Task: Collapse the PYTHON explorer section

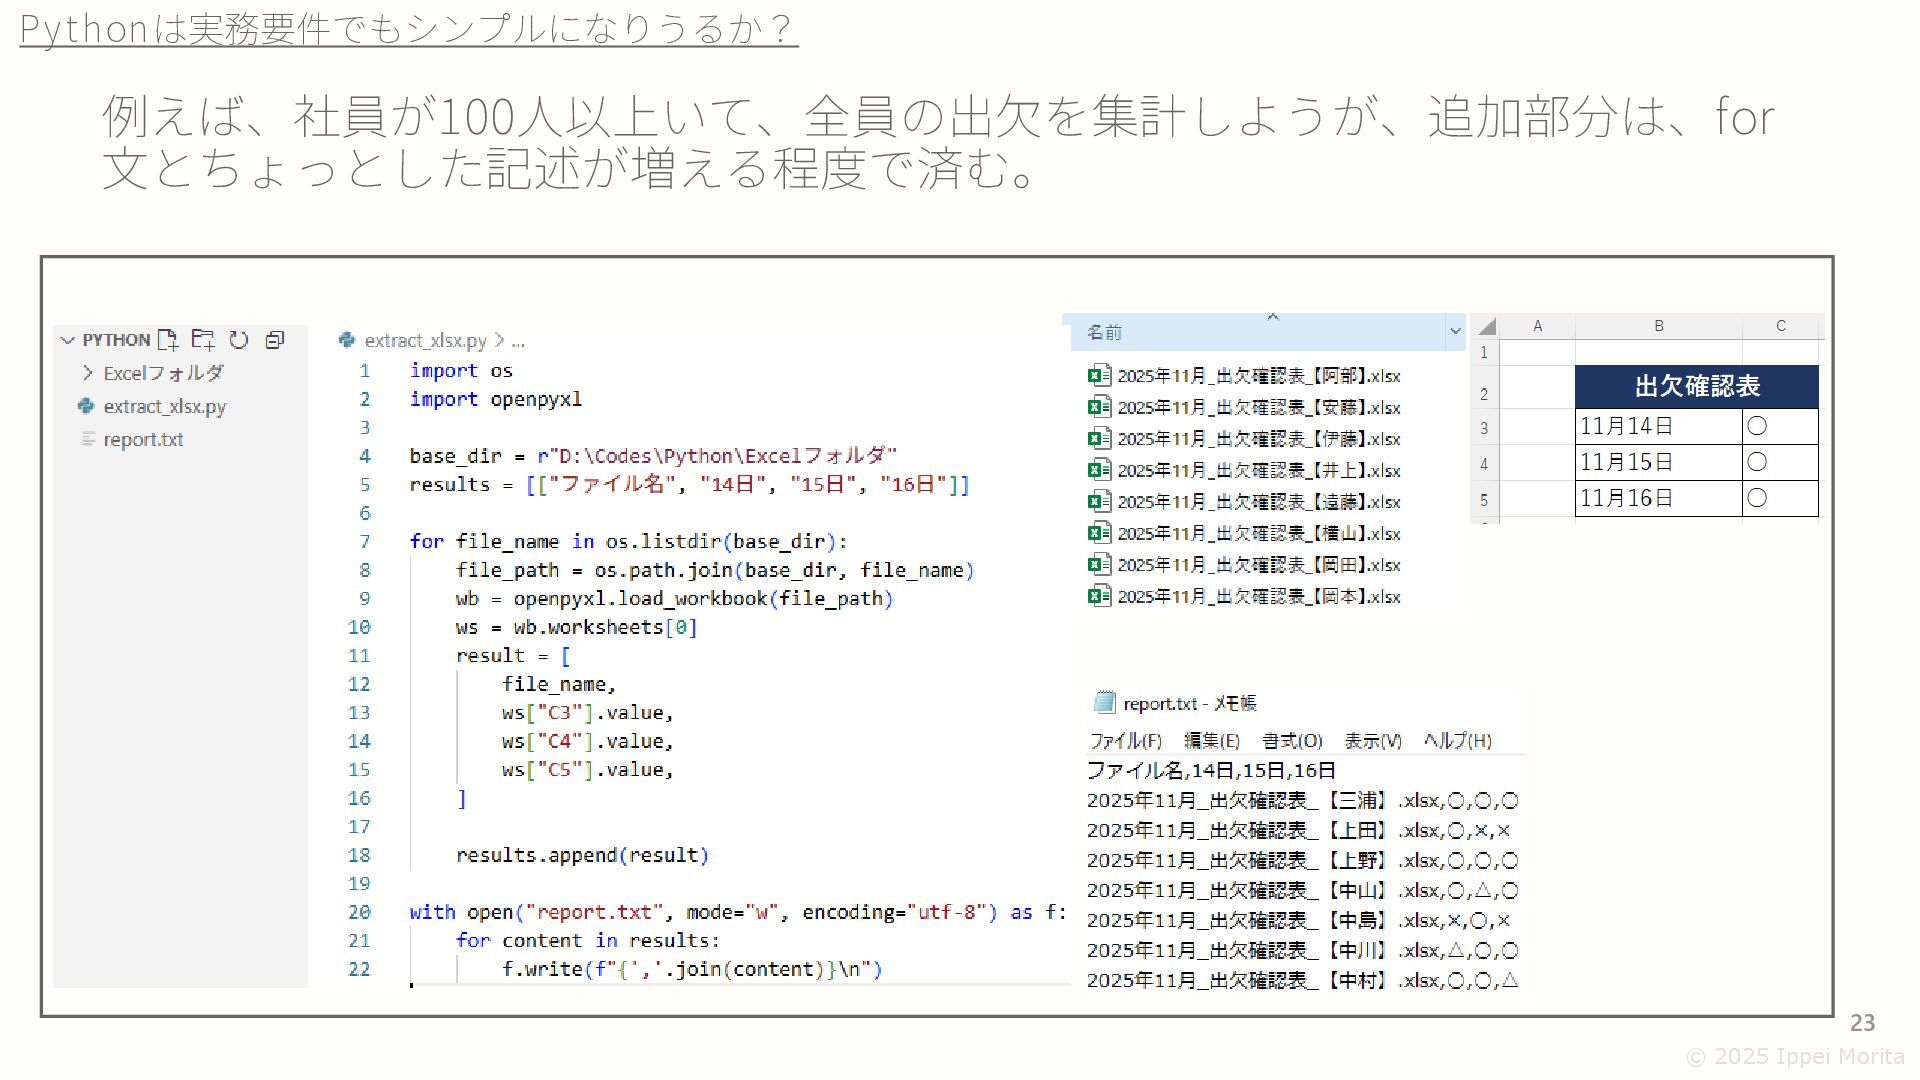Action: tap(68, 340)
